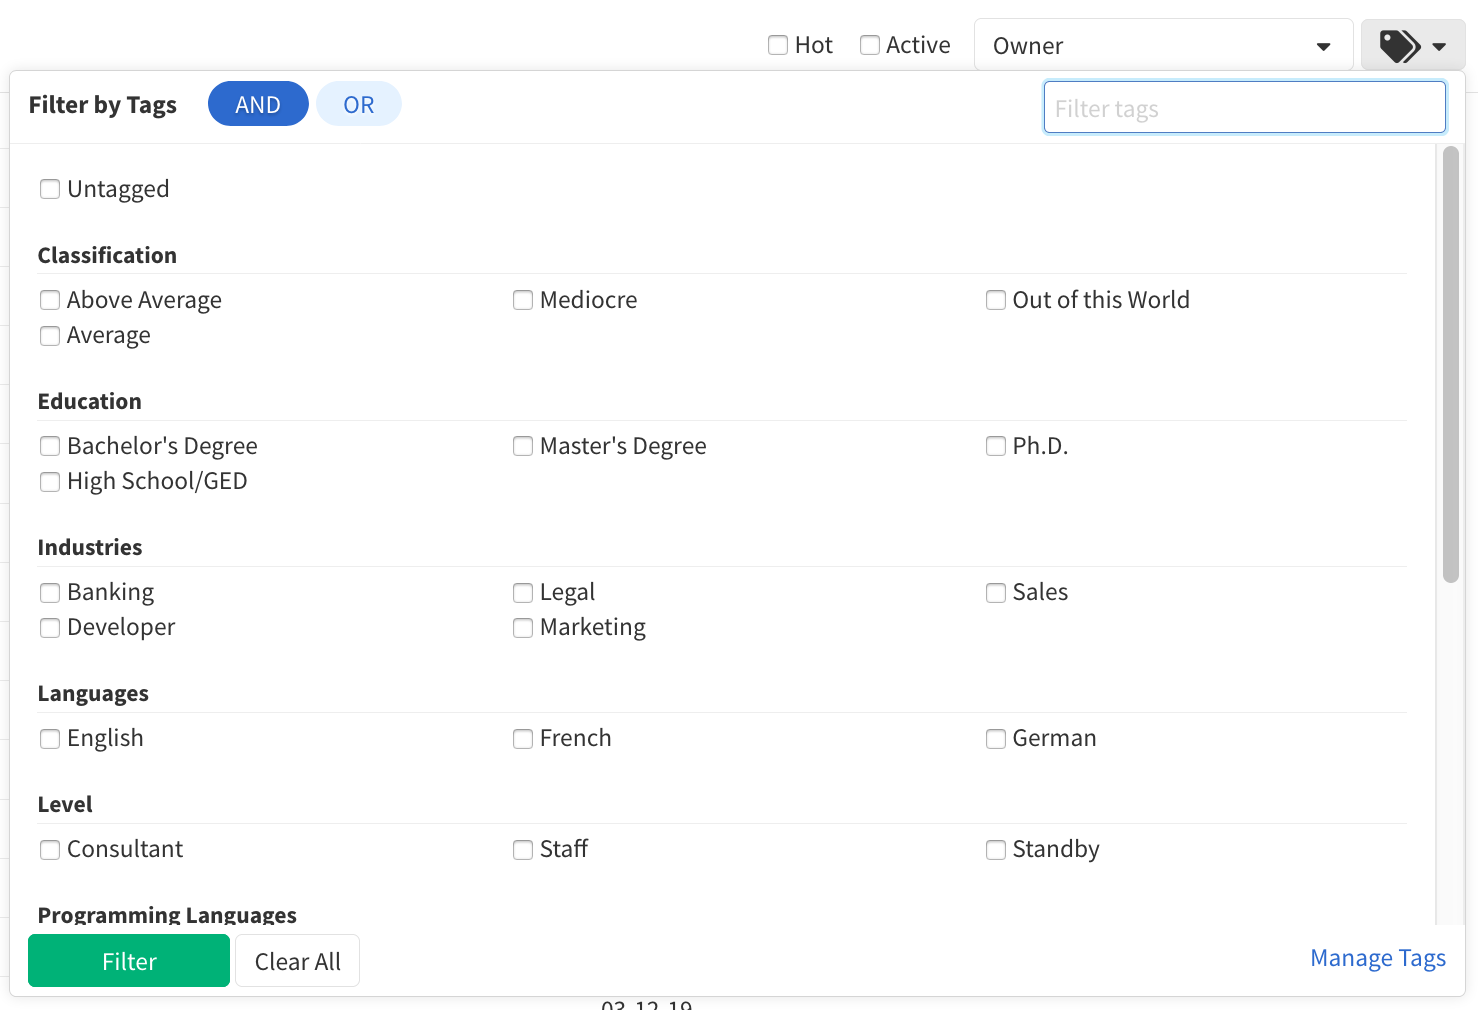The image size is (1478, 1010).
Task: Enable the Hot checkbox
Action: coord(777,44)
